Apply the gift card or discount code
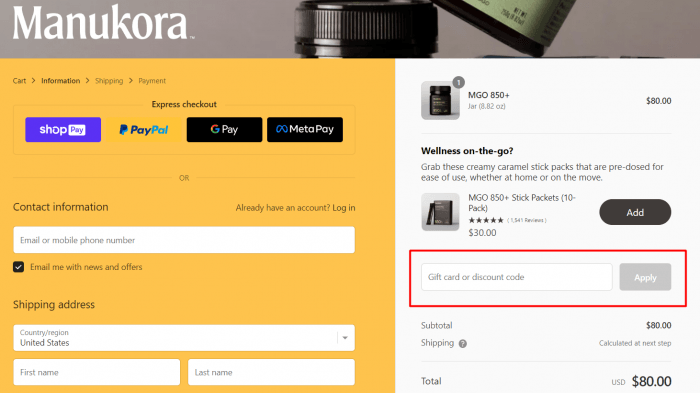 (x=645, y=277)
